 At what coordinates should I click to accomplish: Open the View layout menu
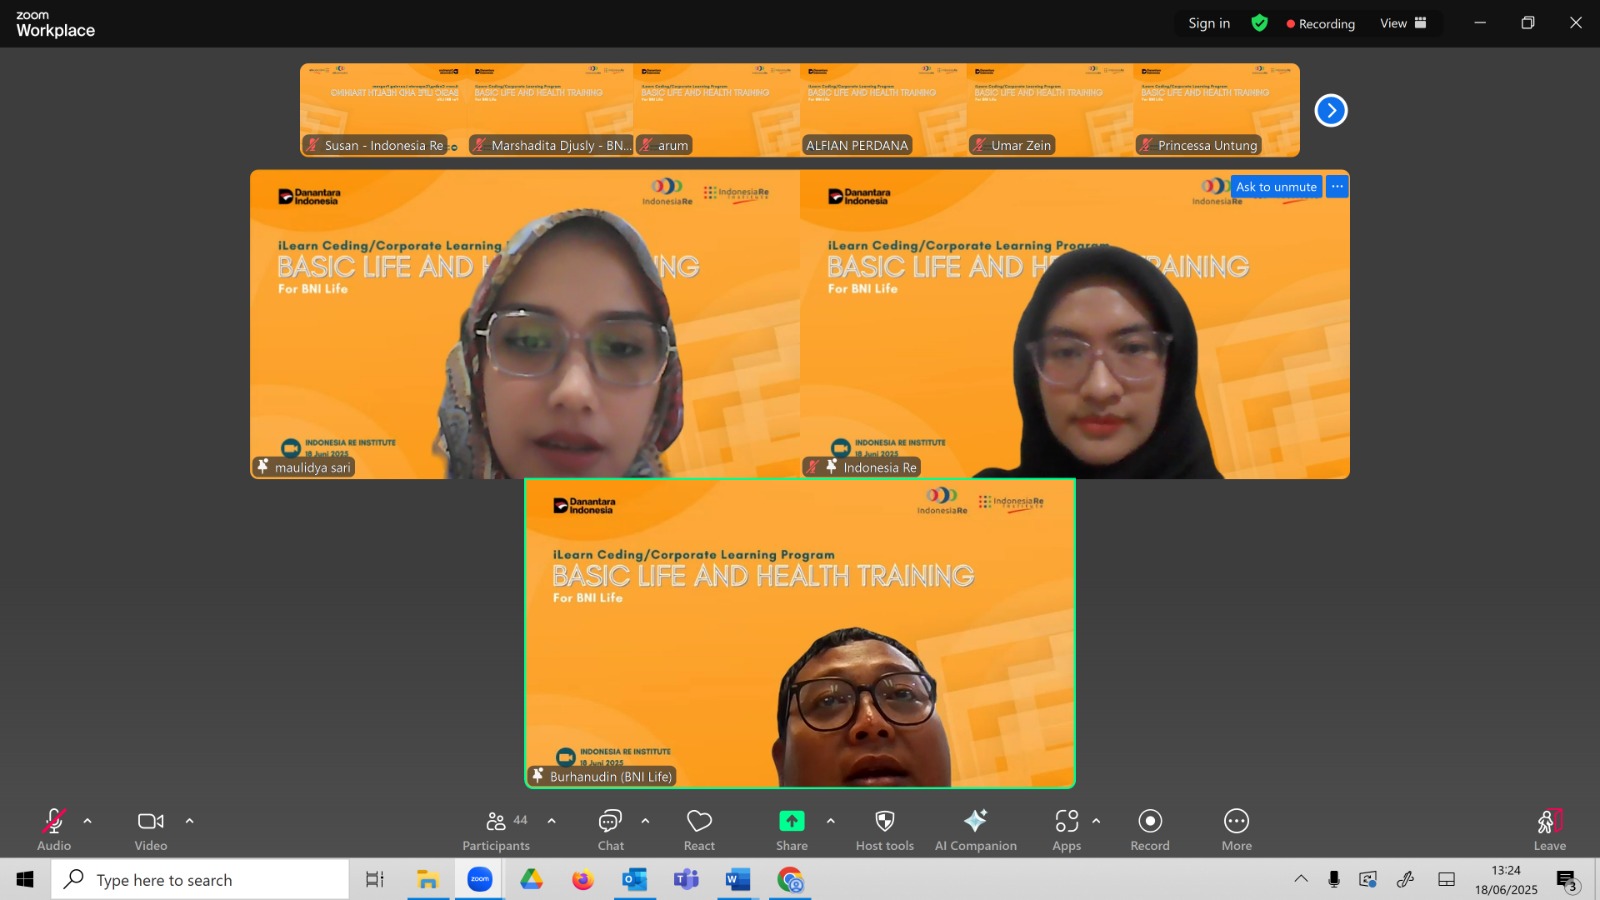point(1403,23)
